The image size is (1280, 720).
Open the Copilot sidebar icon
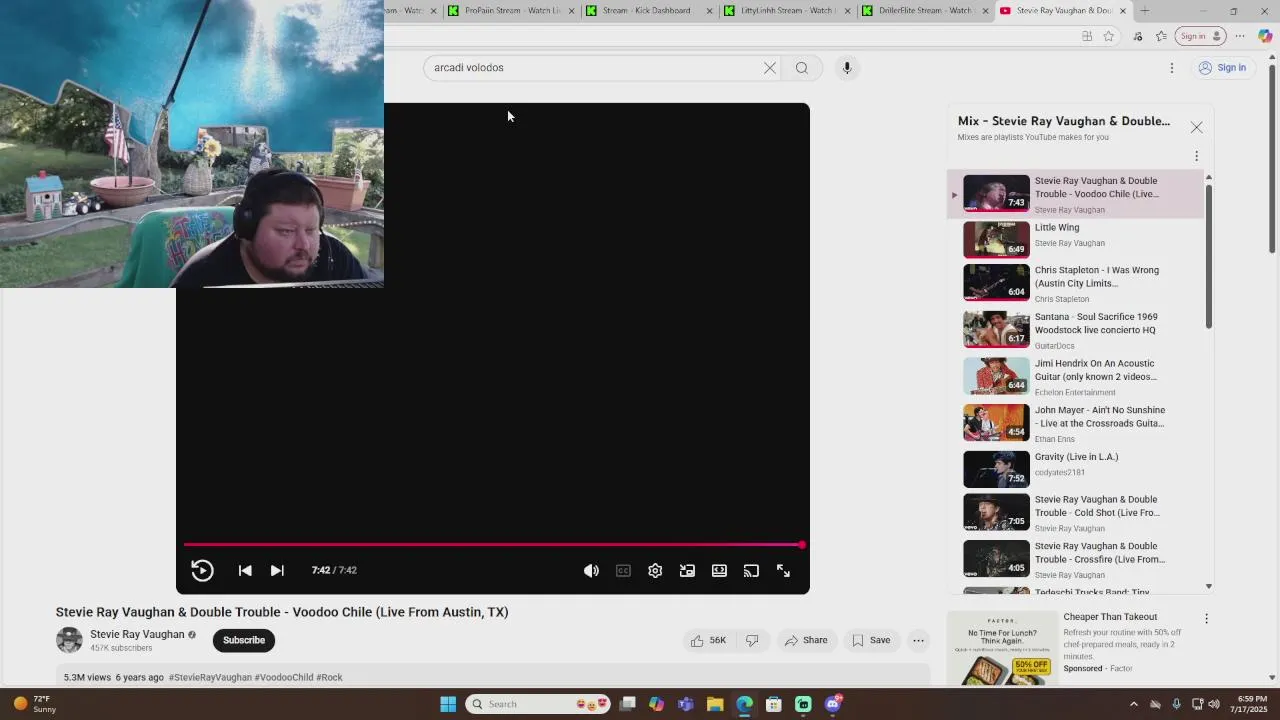coord(1265,36)
